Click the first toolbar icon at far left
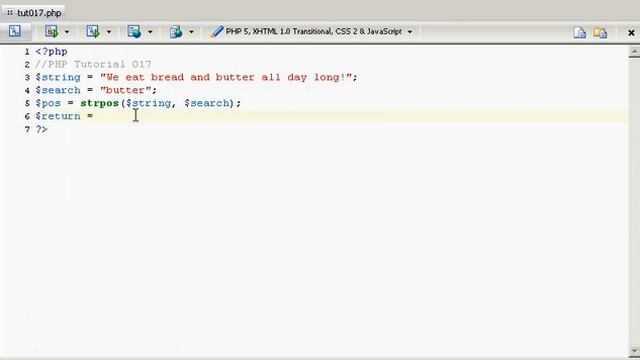Image resolution: width=640 pixels, height=360 pixels. point(15,31)
